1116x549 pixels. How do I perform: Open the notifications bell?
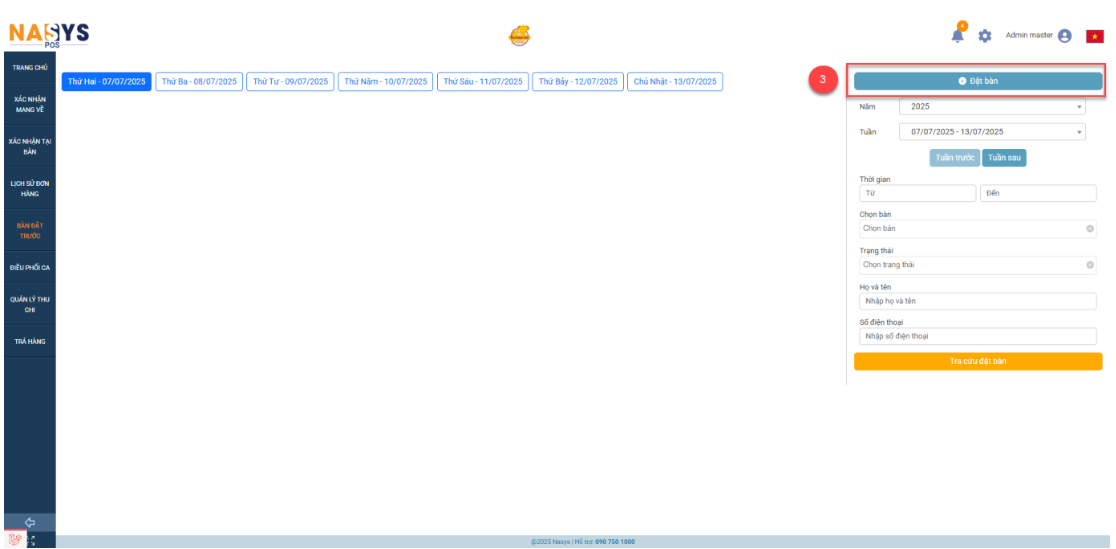[x=958, y=35]
